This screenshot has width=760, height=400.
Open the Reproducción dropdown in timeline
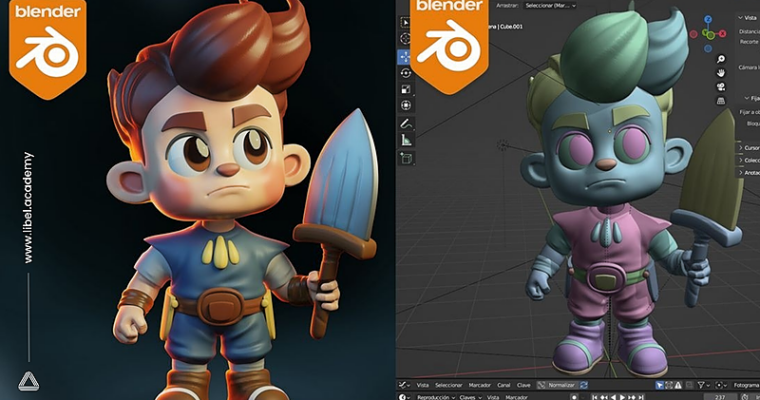pyautogui.click(x=436, y=397)
